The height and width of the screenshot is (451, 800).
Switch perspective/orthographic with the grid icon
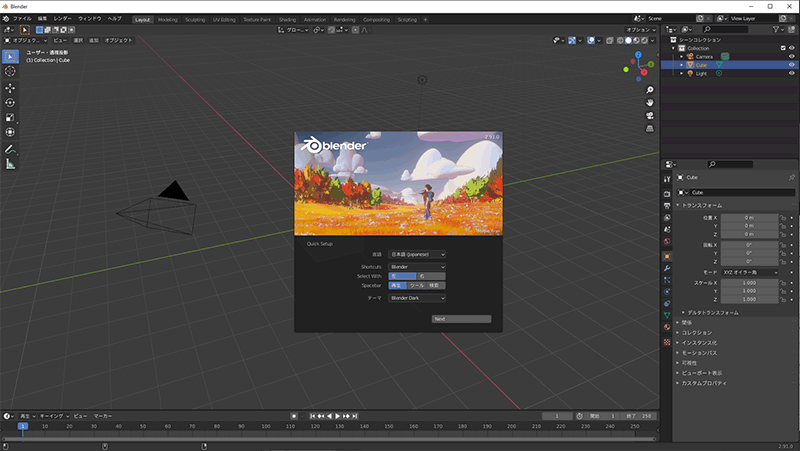650,129
